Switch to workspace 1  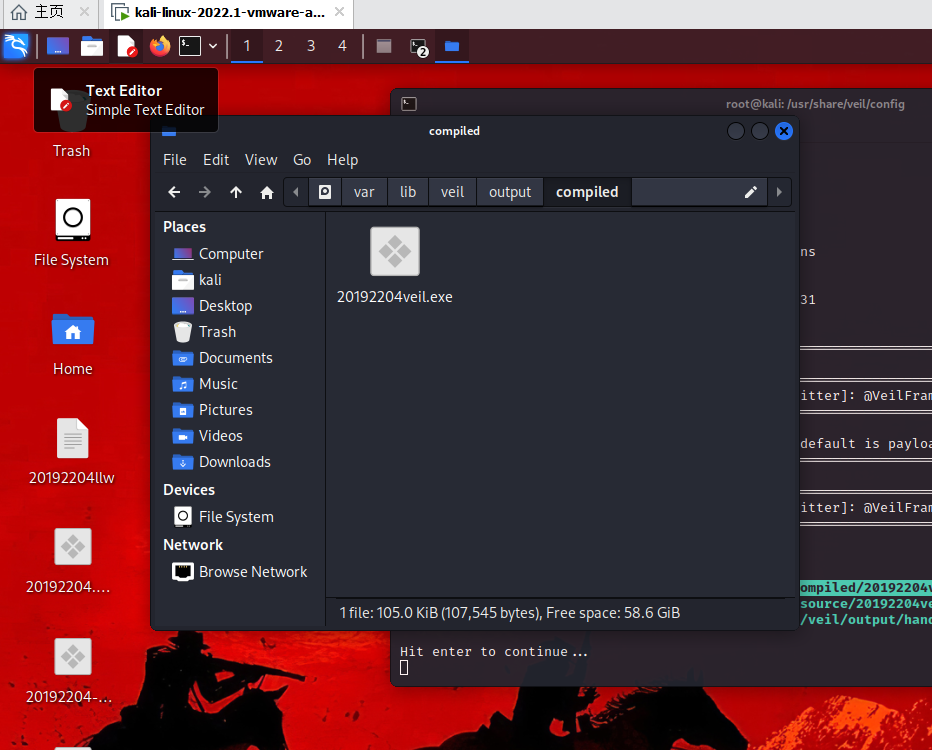(x=247, y=46)
